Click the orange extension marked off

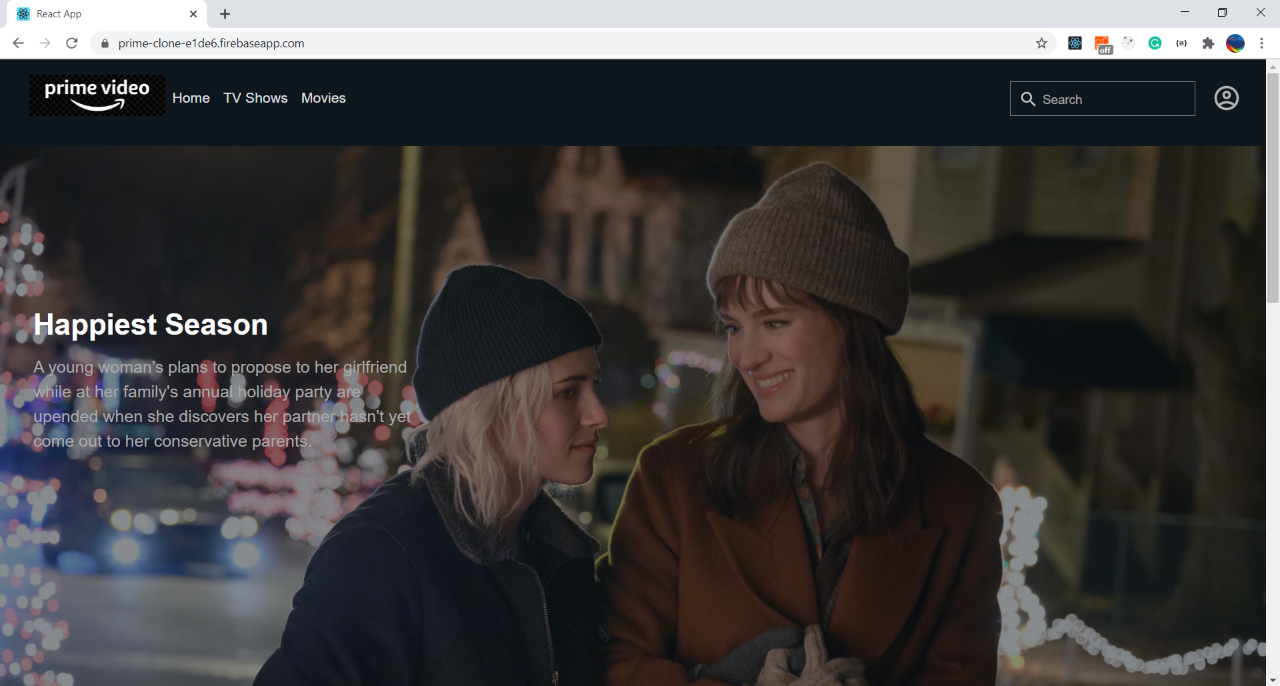click(x=1102, y=44)
